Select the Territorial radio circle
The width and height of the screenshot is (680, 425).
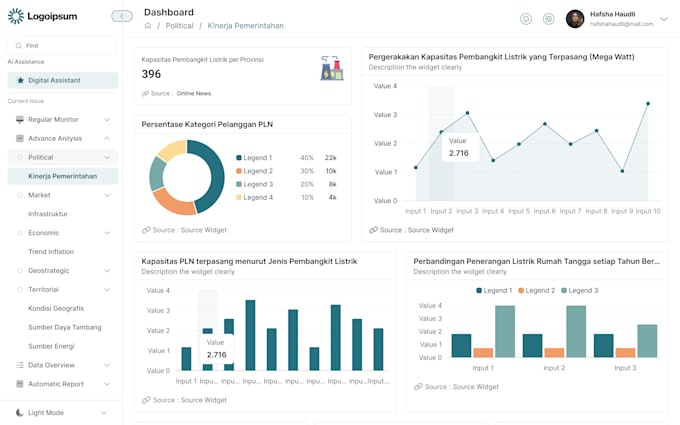click(x=20, y=289)
